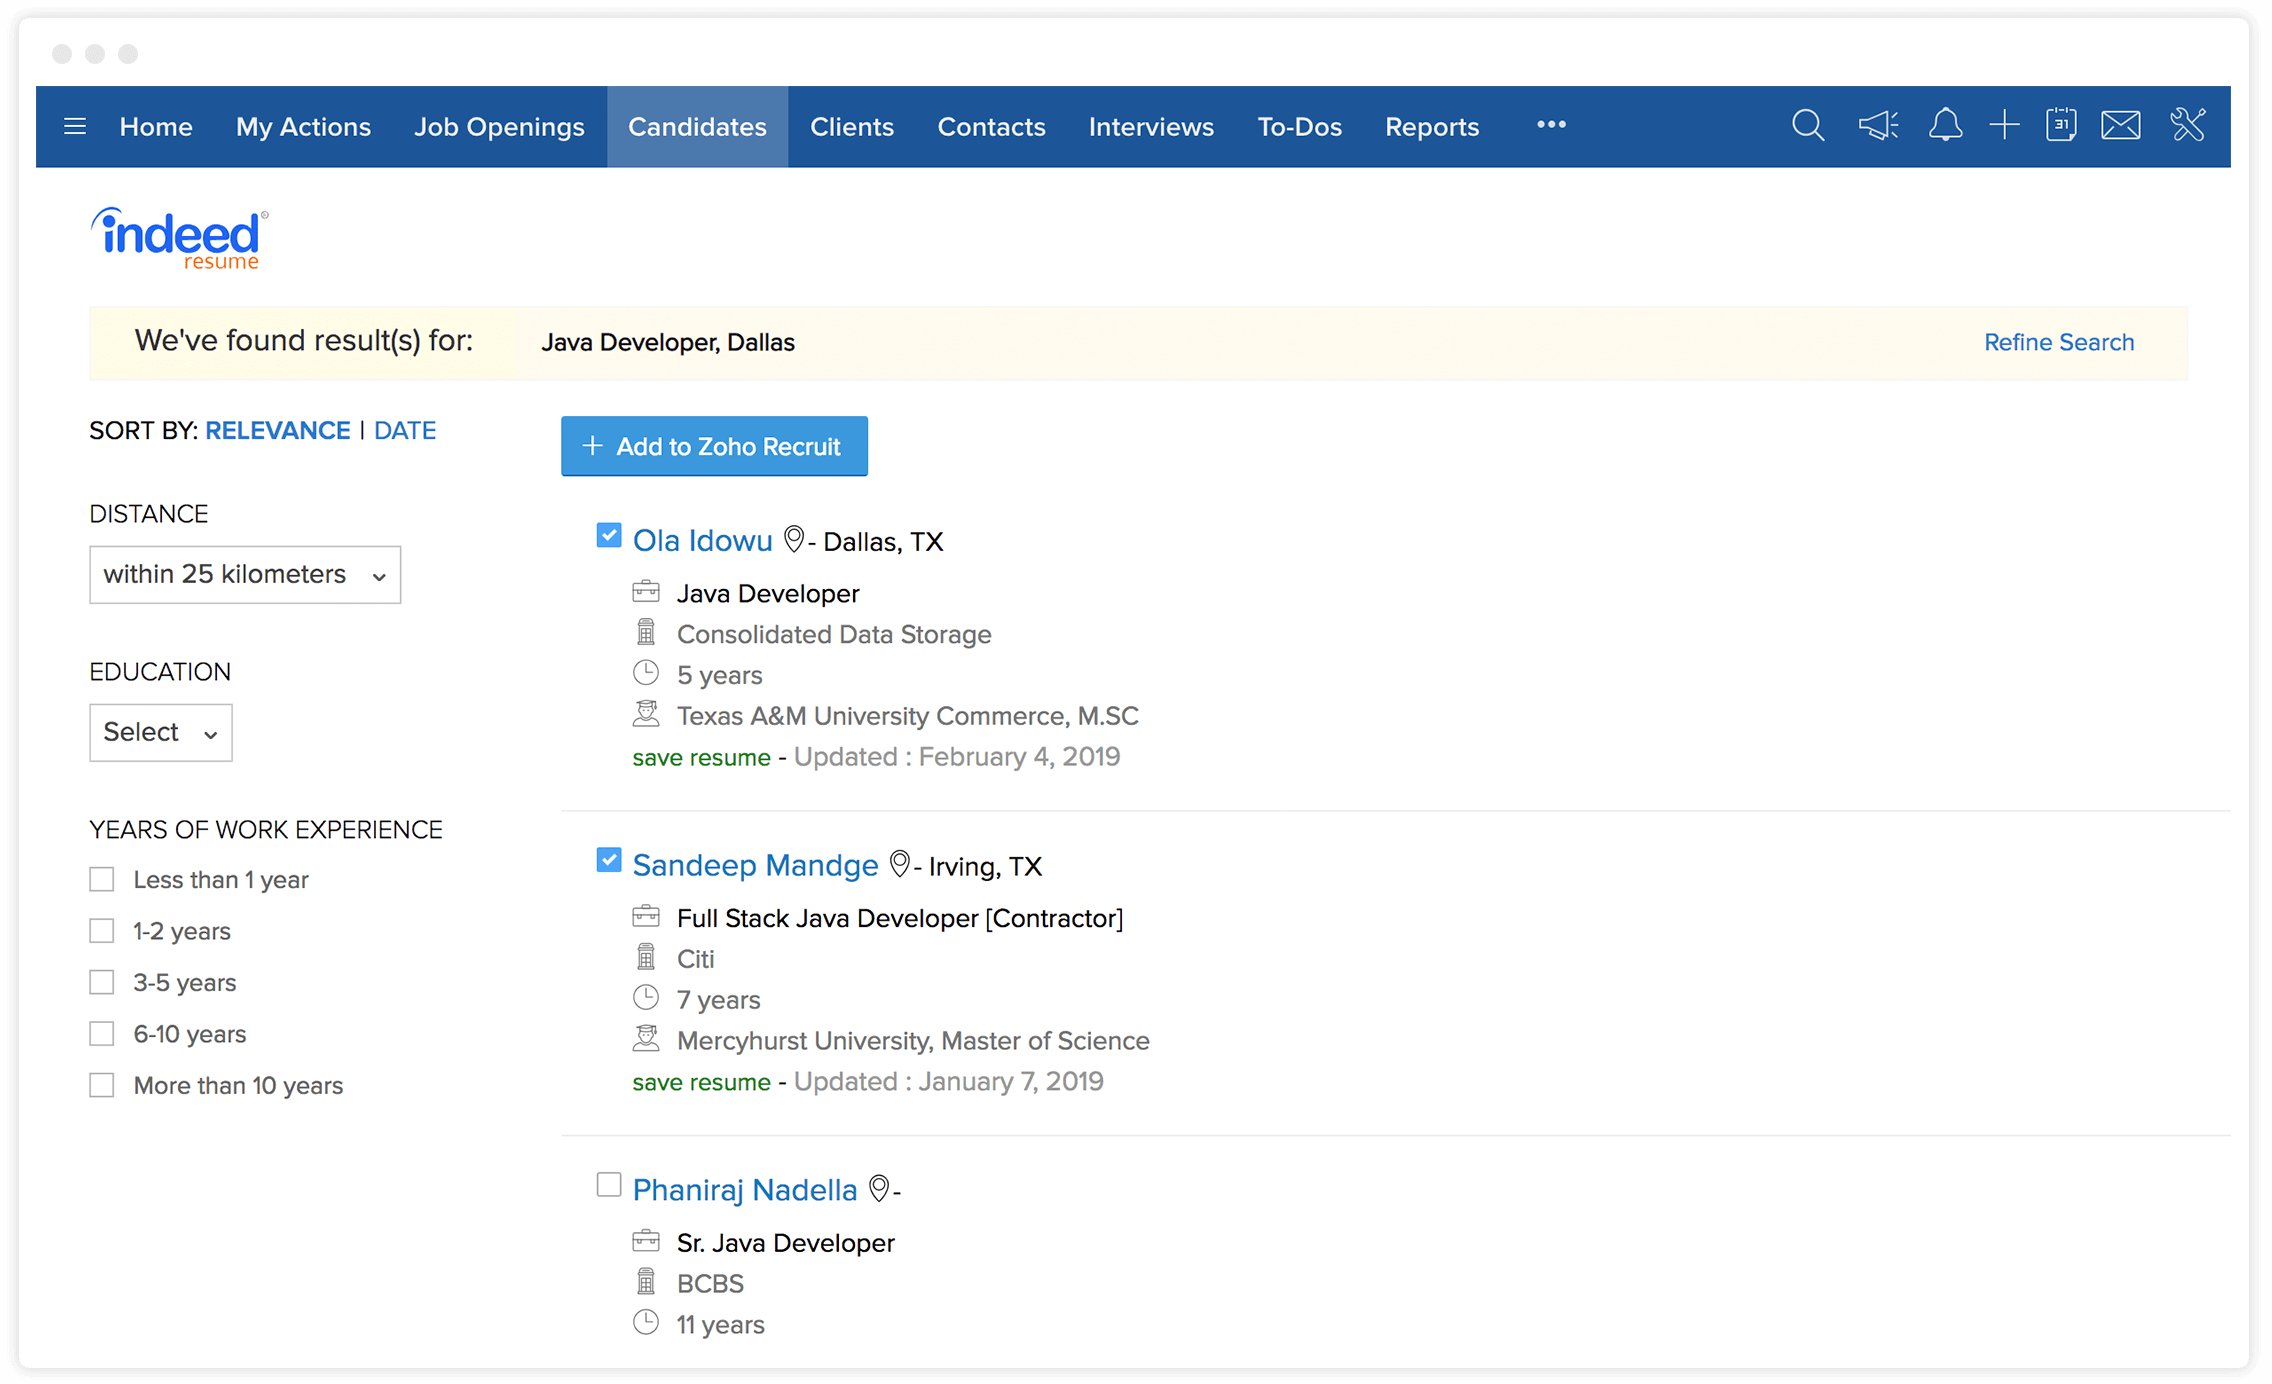This screenshot has width=2272, height=1384.
Task: Click the search icon in the toolbar
Action: coord(1805,127)
